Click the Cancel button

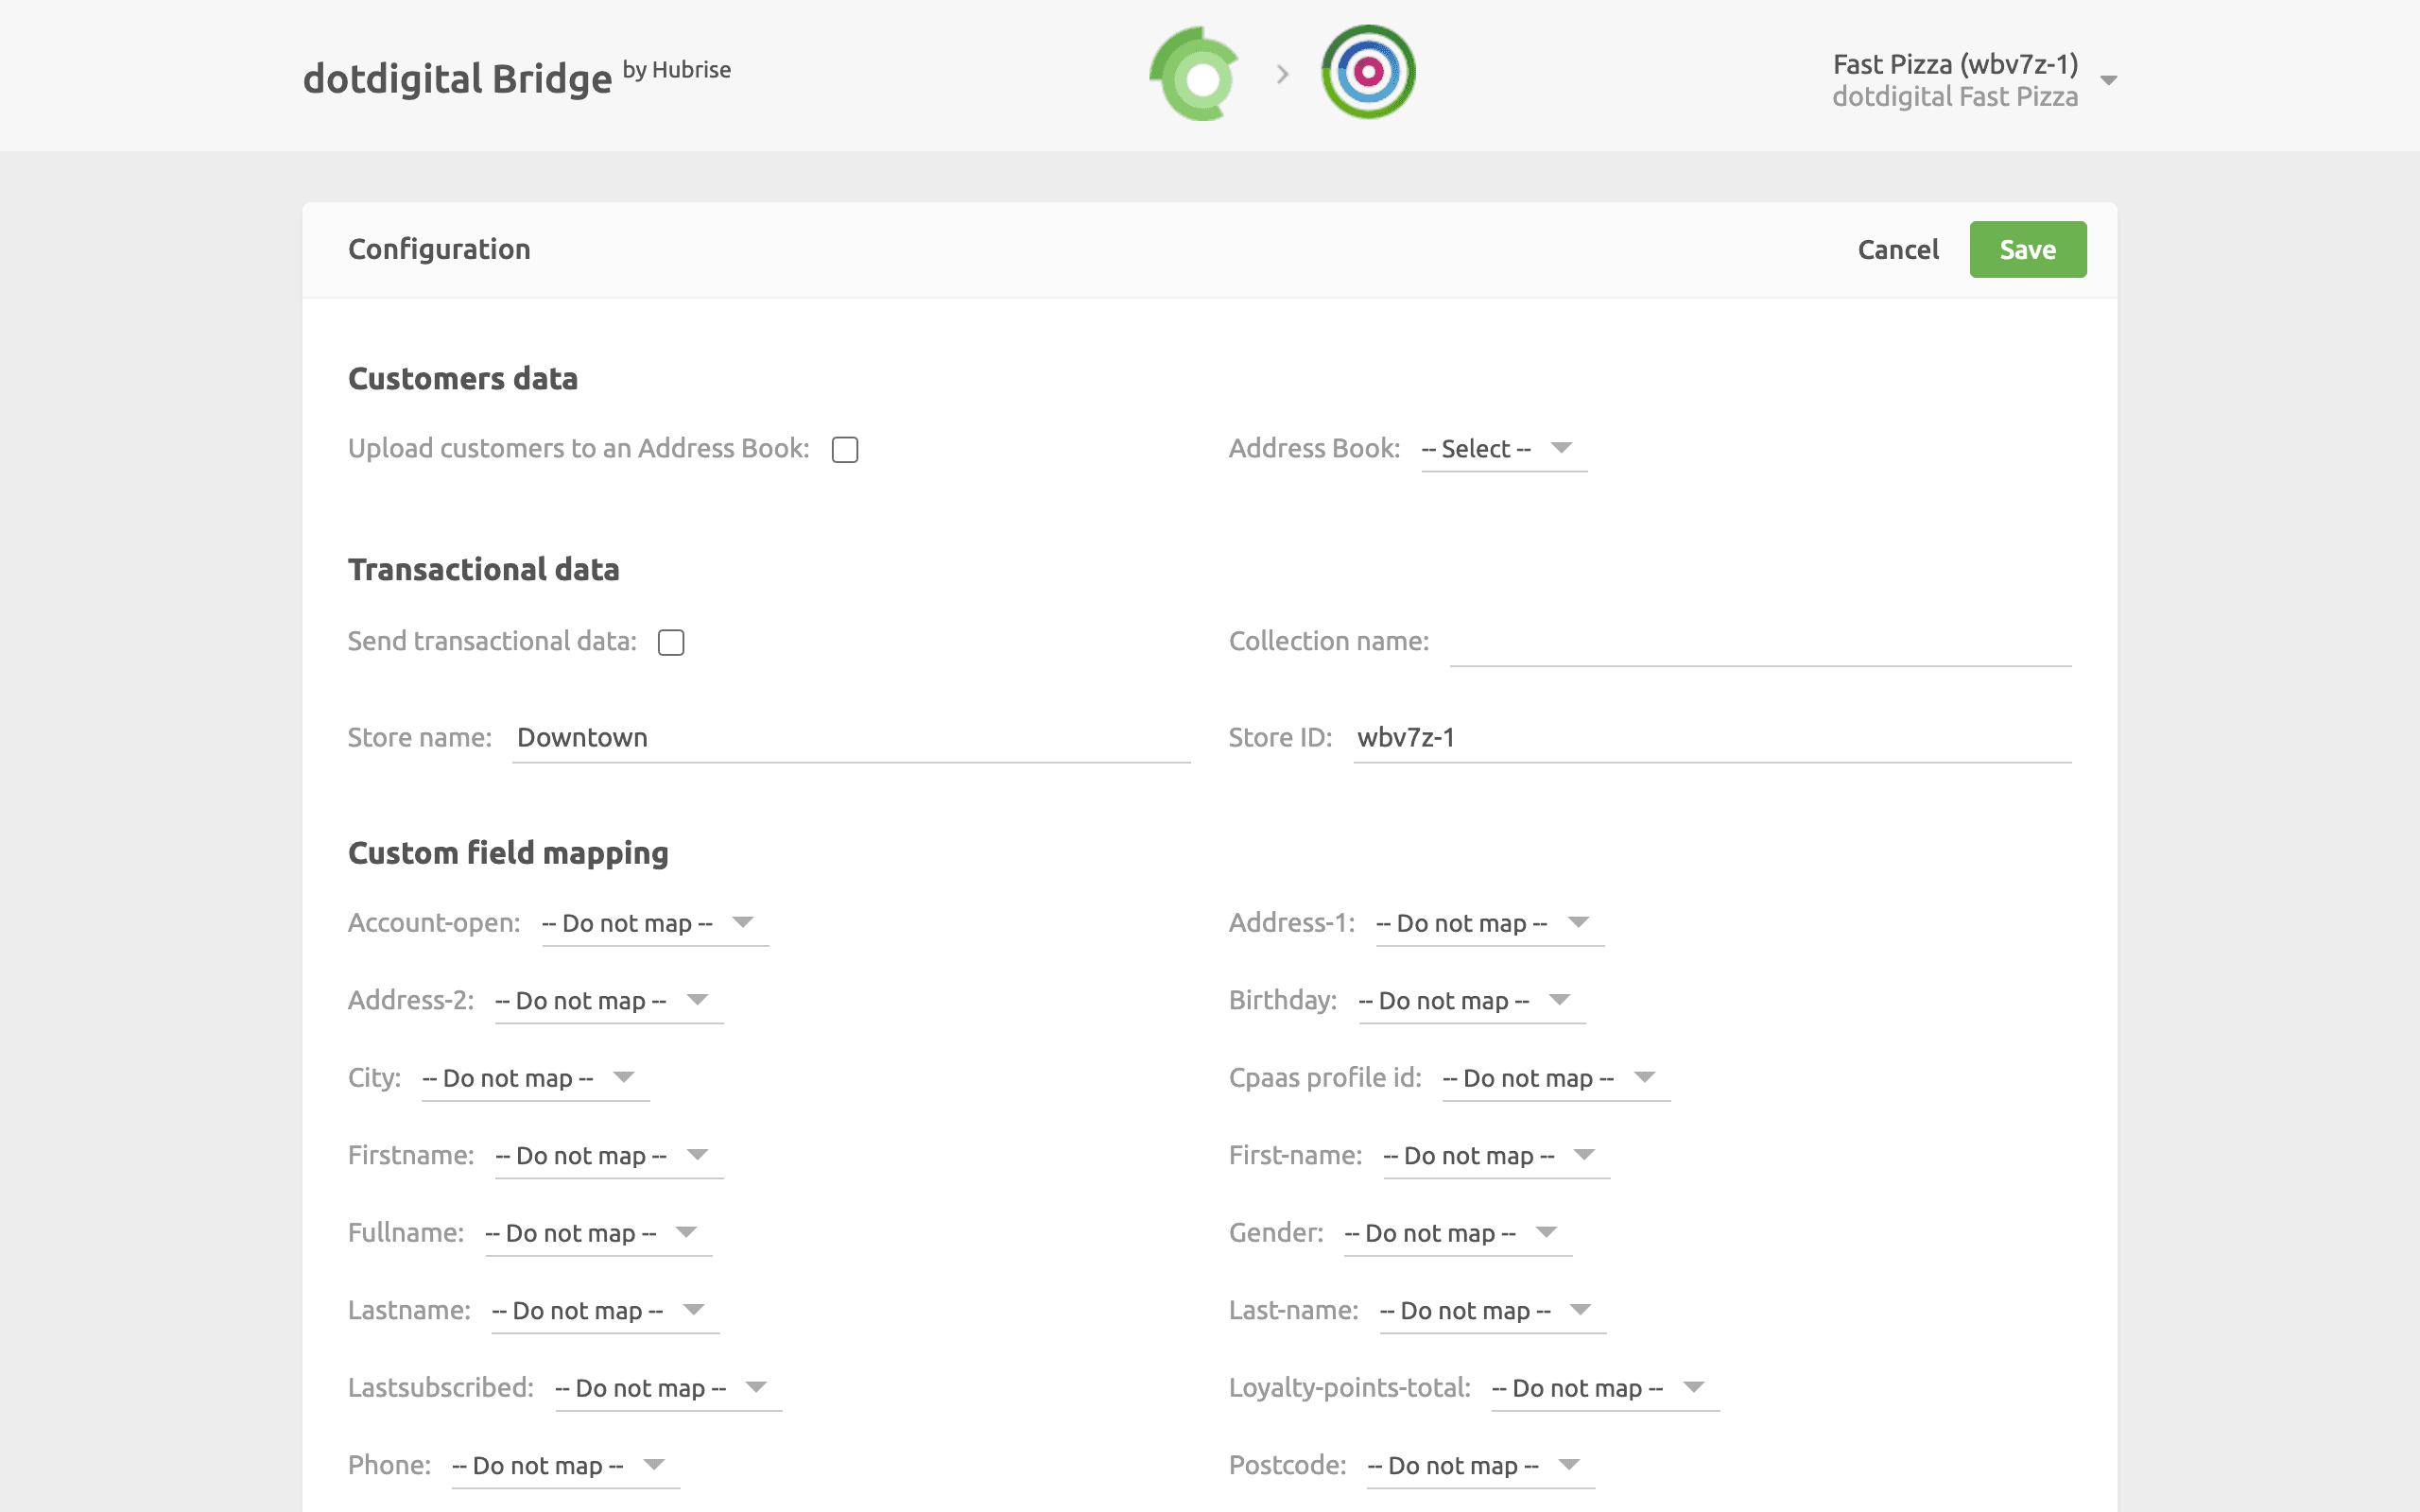pyautogui.click(x=1897, y=249)
